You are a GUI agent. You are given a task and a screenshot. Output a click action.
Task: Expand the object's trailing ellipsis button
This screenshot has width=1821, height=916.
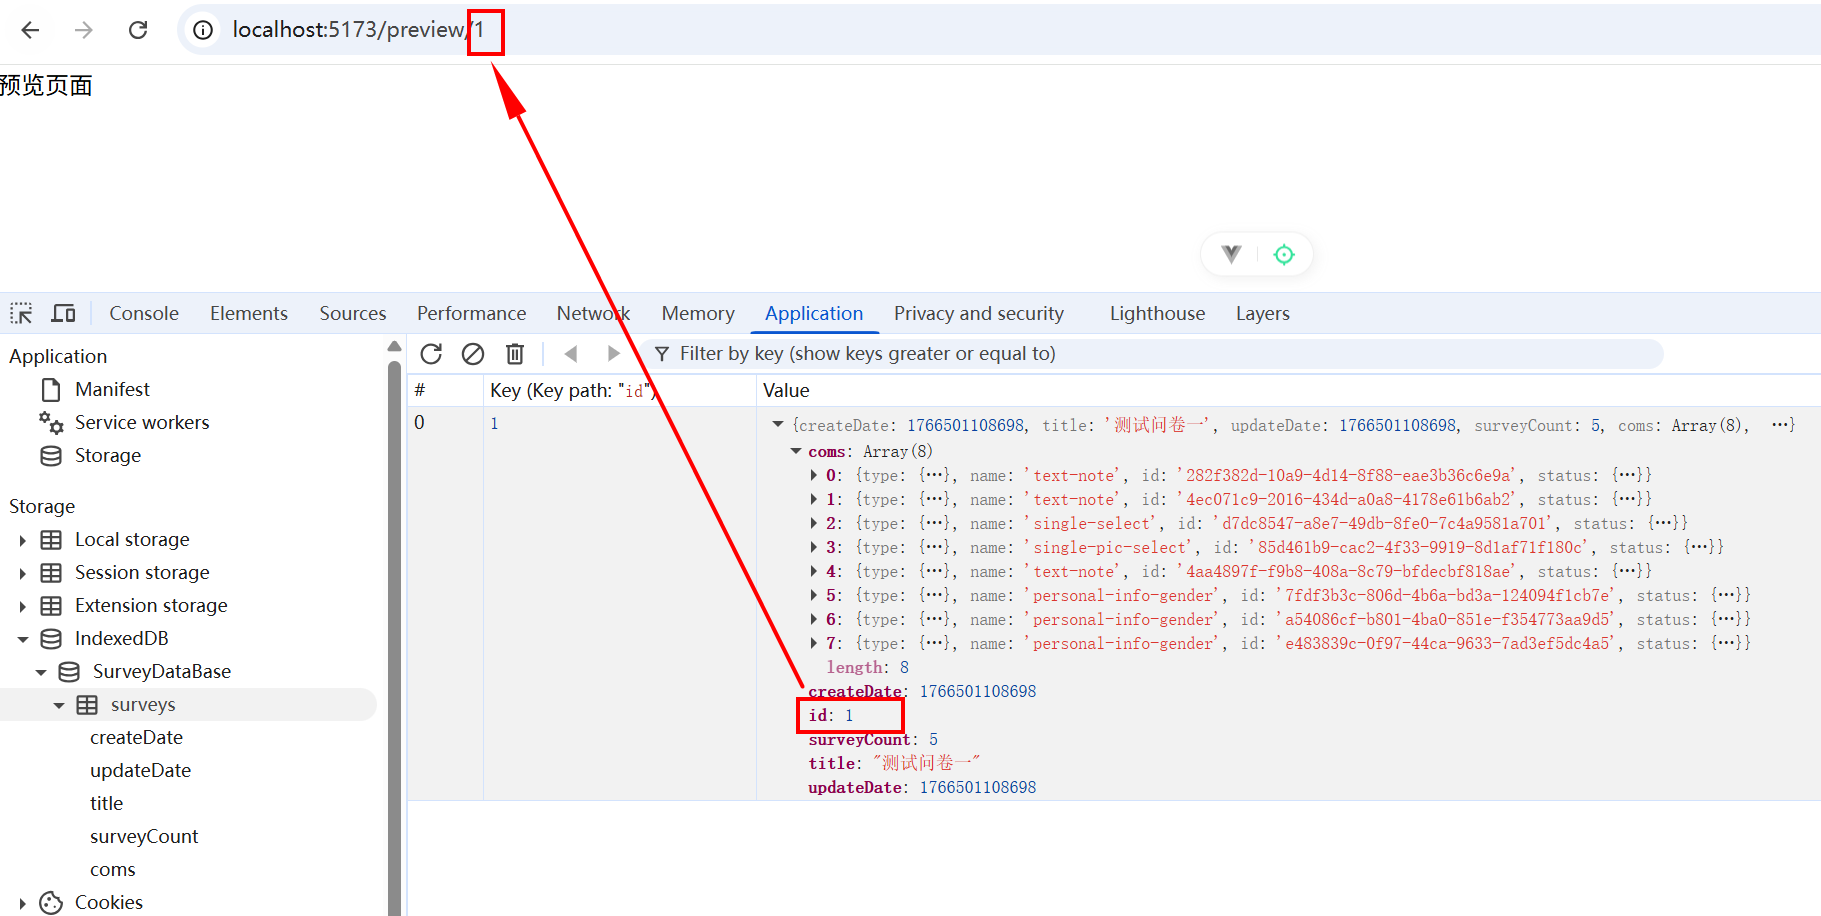[1780, 425]
